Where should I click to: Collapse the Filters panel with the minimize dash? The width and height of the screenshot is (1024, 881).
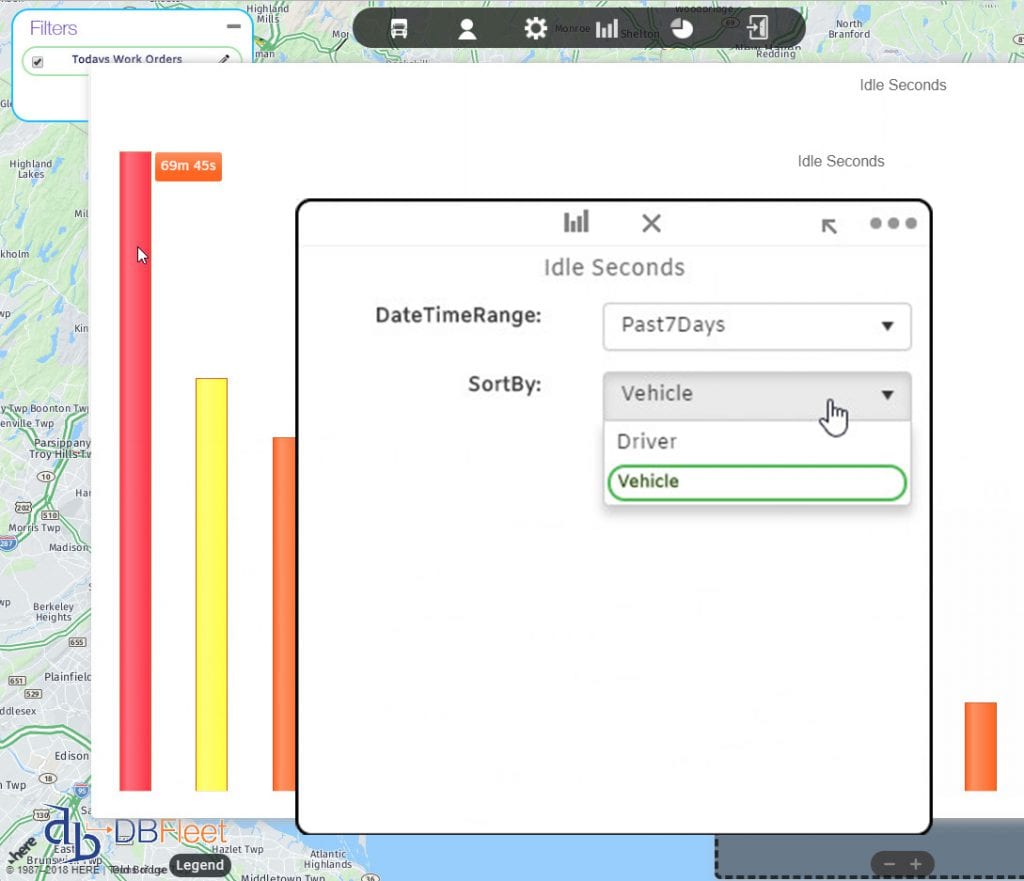[232, 27]
